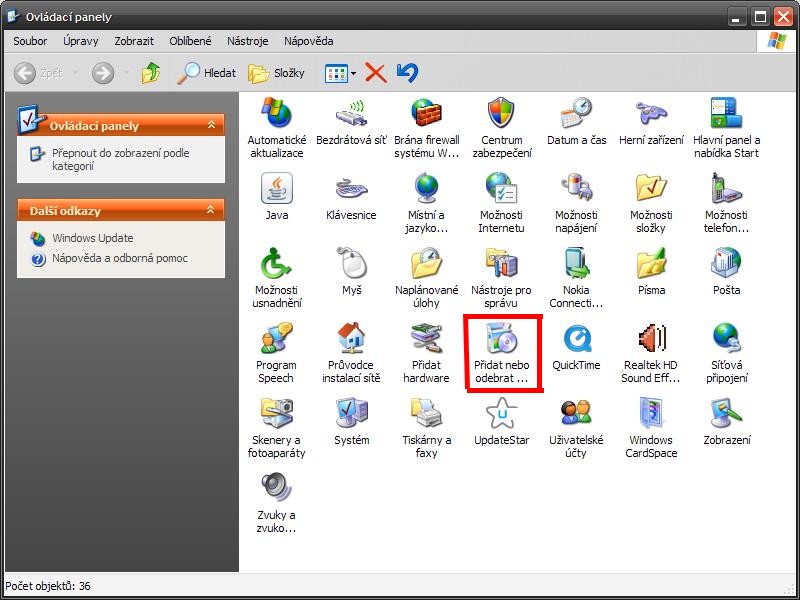Open the Back button history dropdown arrow
Image resolution: width=800 pixels, height=600 pixels.
73,73
